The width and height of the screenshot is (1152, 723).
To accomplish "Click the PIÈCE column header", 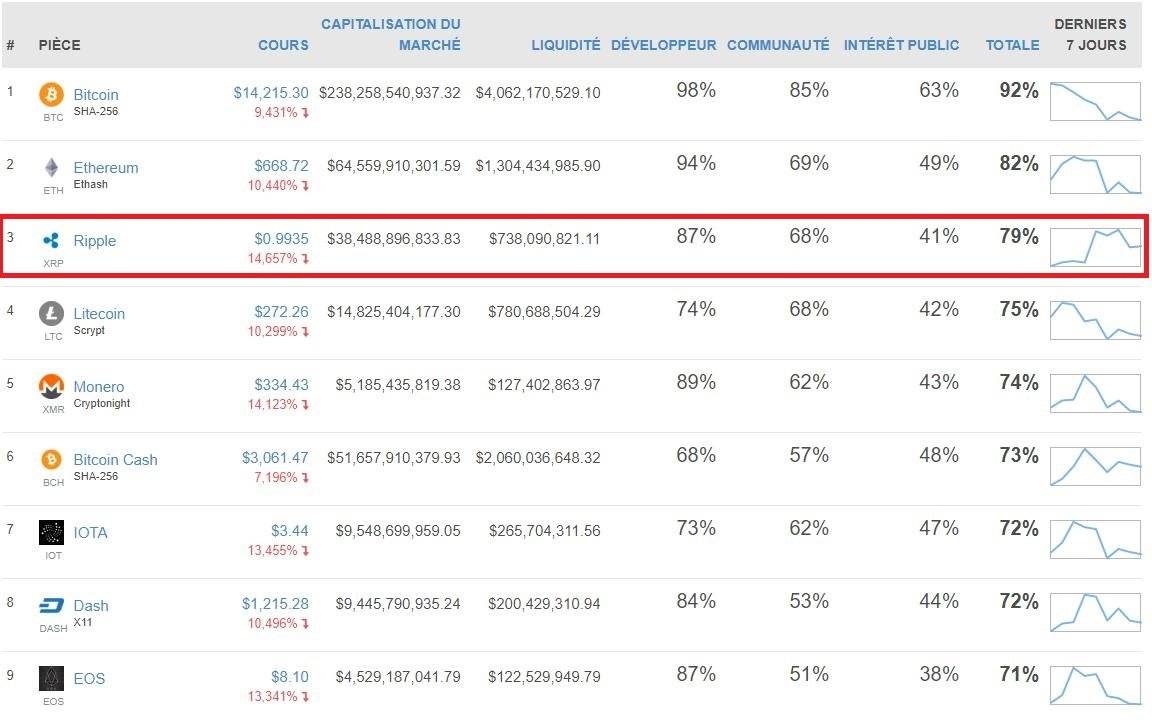I will pos(60,45).
